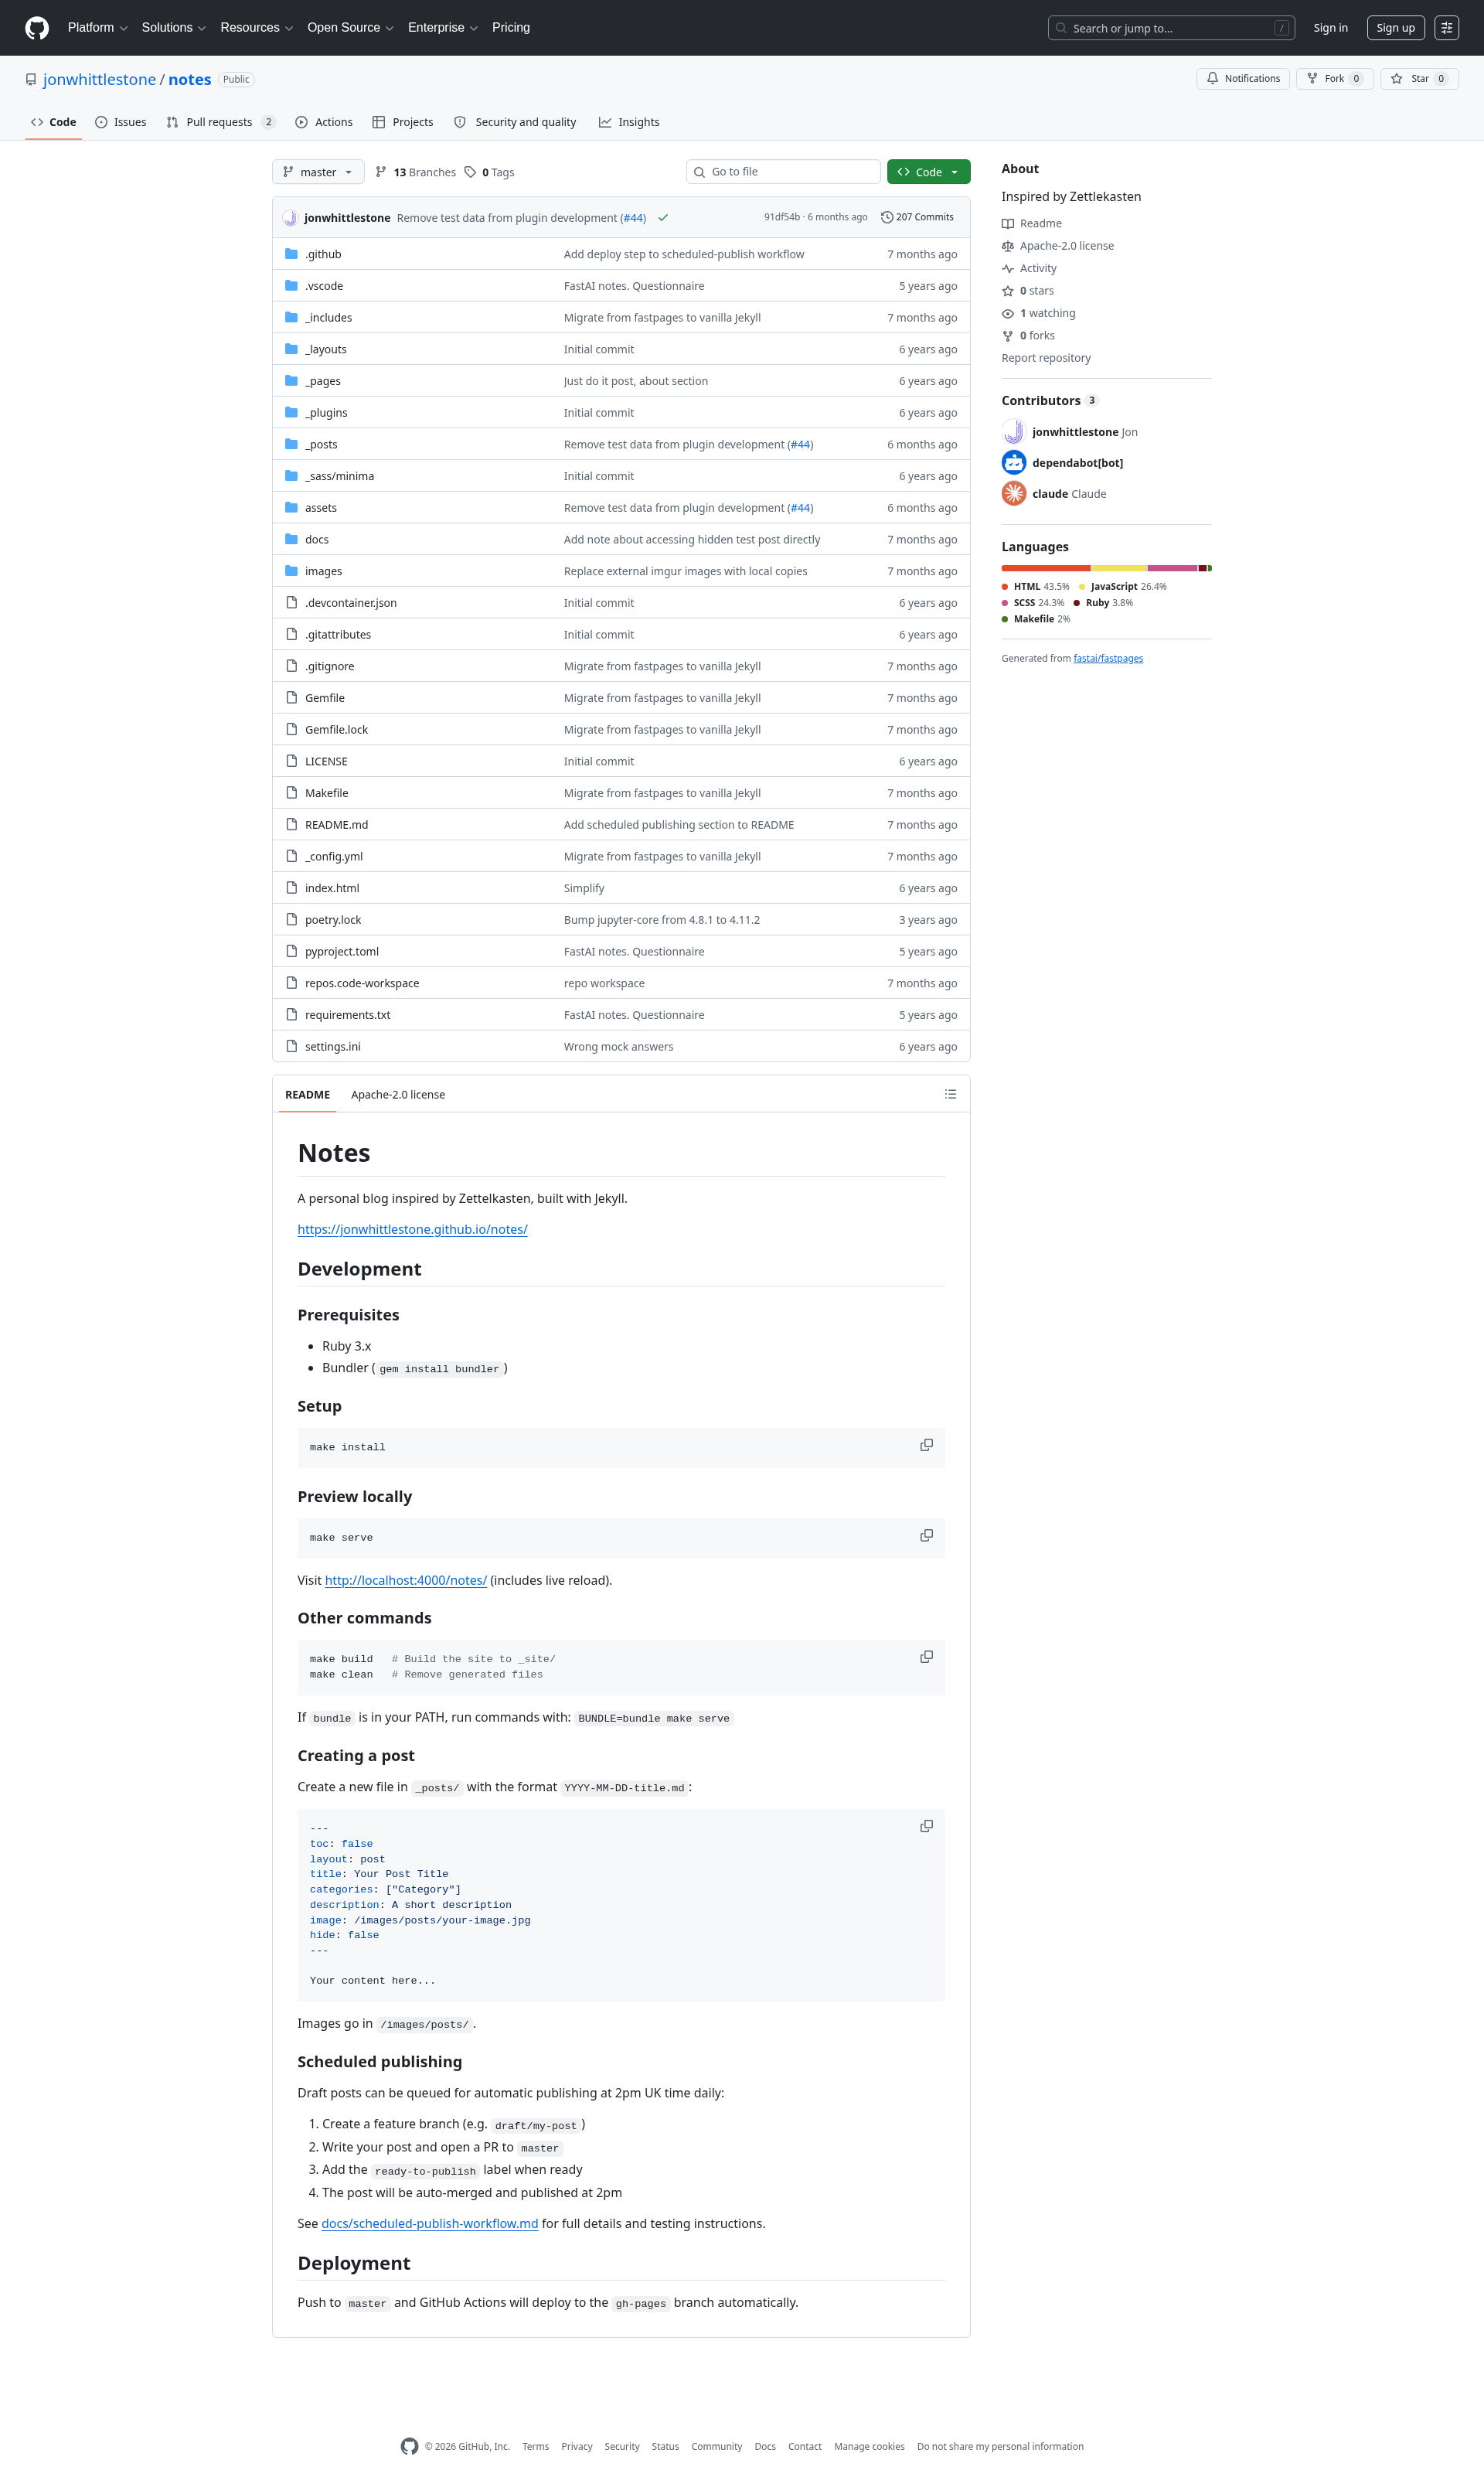The width and height of the screenshot is (1484, 2487).
Task: Expand the Platform menu in header
Action: tap(97, 28)
